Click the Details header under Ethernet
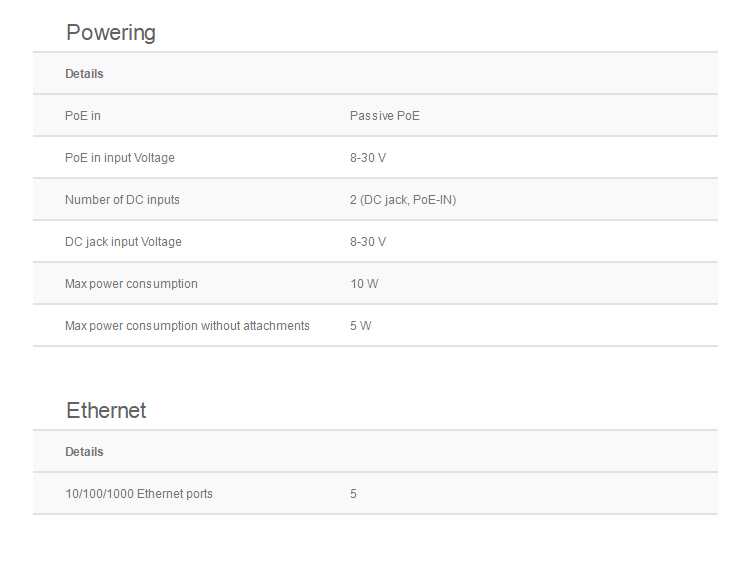The height and width of the screenshot is (562, 750). pyautogui.click(x=84, y=452)
